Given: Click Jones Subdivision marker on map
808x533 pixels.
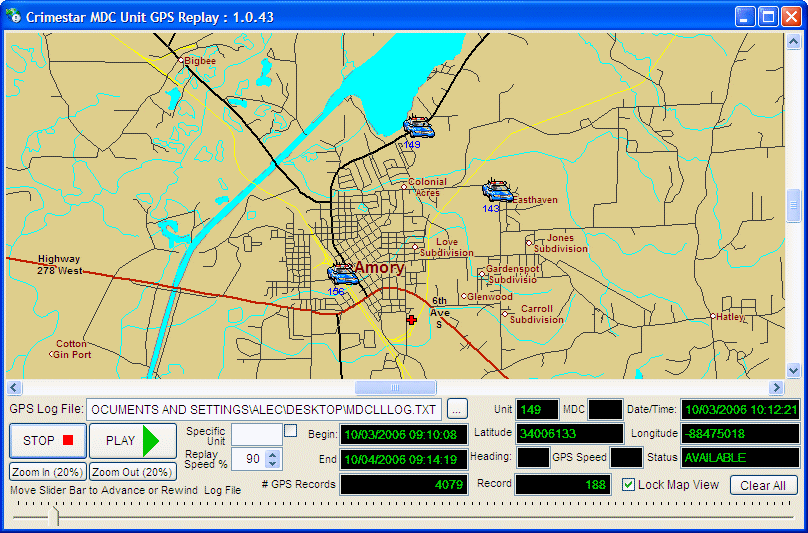Looking at the screenshot, I should (x=529, y=243).
